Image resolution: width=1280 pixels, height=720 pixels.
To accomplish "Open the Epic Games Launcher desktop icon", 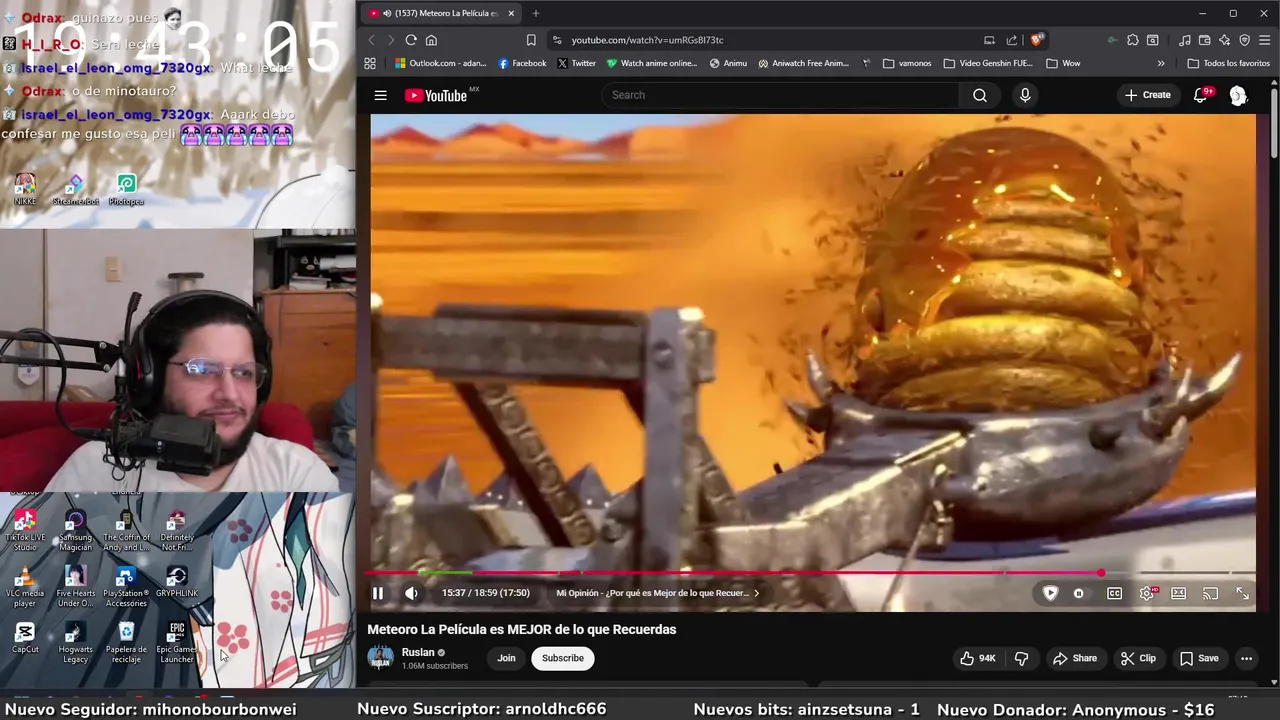I will [x=176, y=643].
